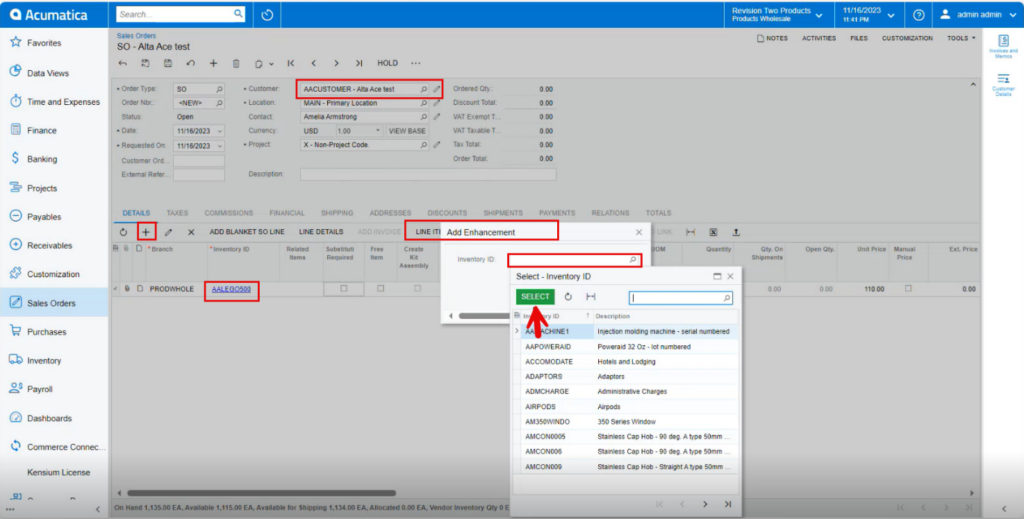Open Commerce Connector workspace

click(66, 447)
